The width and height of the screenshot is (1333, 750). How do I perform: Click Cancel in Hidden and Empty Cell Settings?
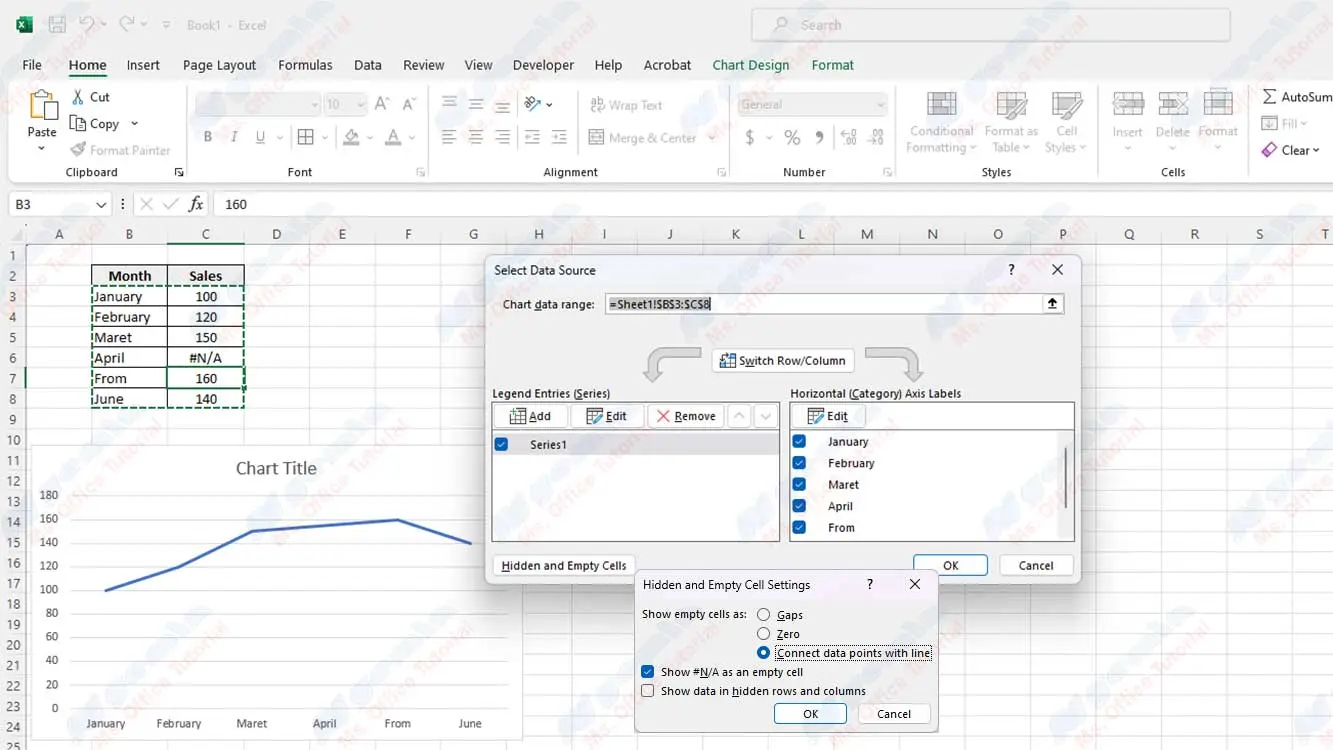click(x=893, y=714)
